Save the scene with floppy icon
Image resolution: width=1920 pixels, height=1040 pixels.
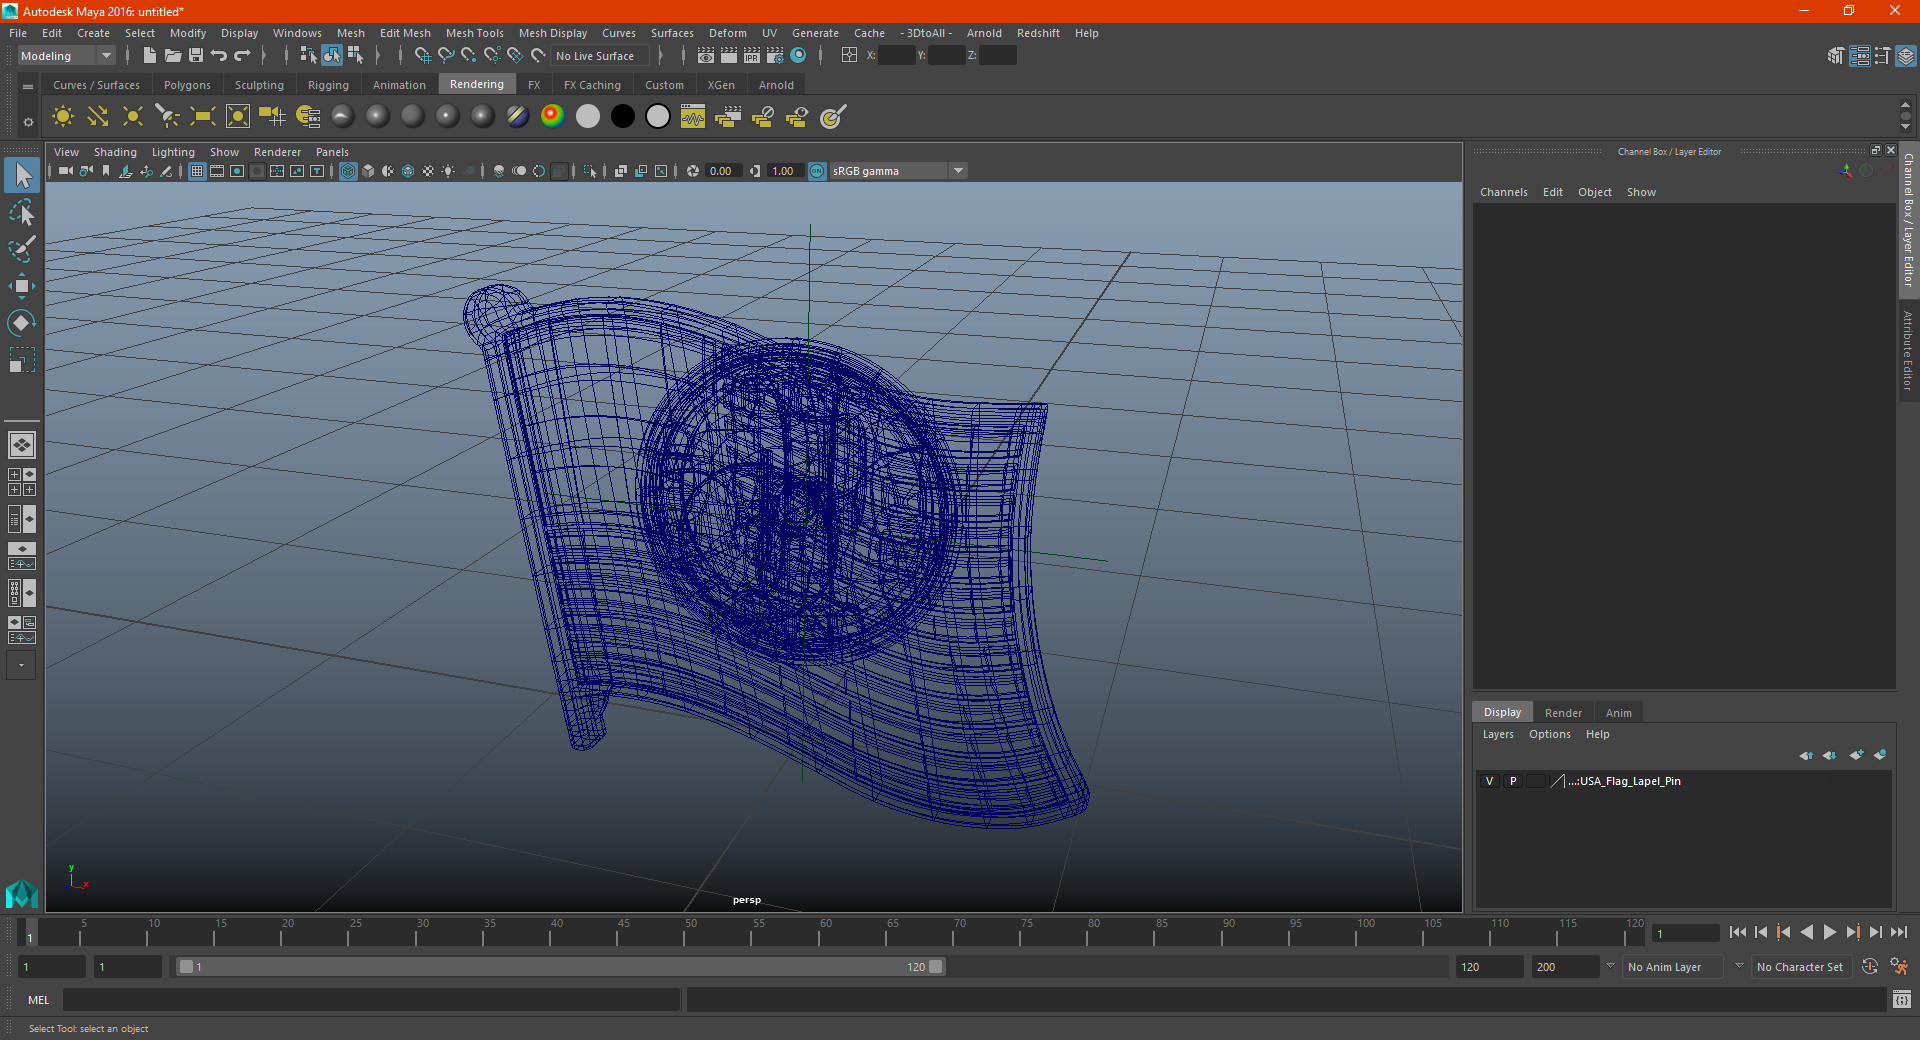[196, 56]
